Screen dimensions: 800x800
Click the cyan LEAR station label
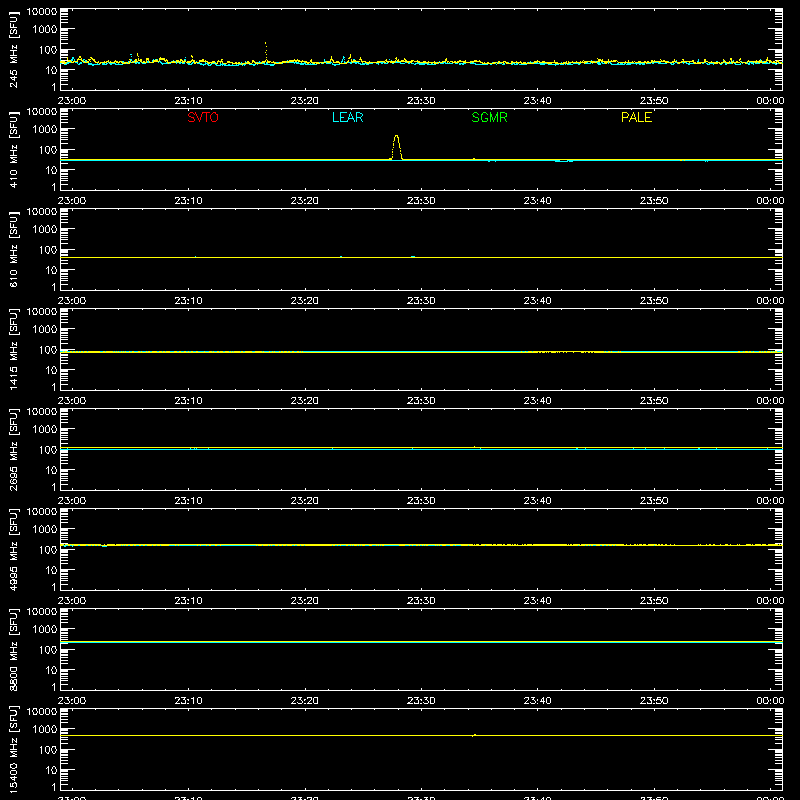347,117
